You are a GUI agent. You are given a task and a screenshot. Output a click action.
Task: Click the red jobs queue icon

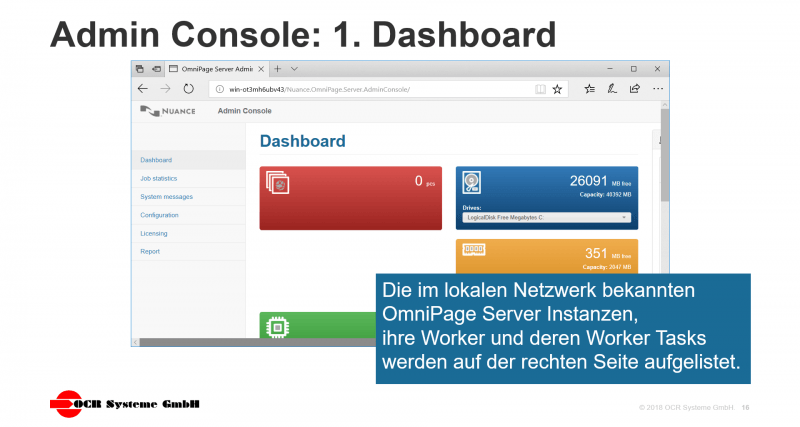click(278, 182)
